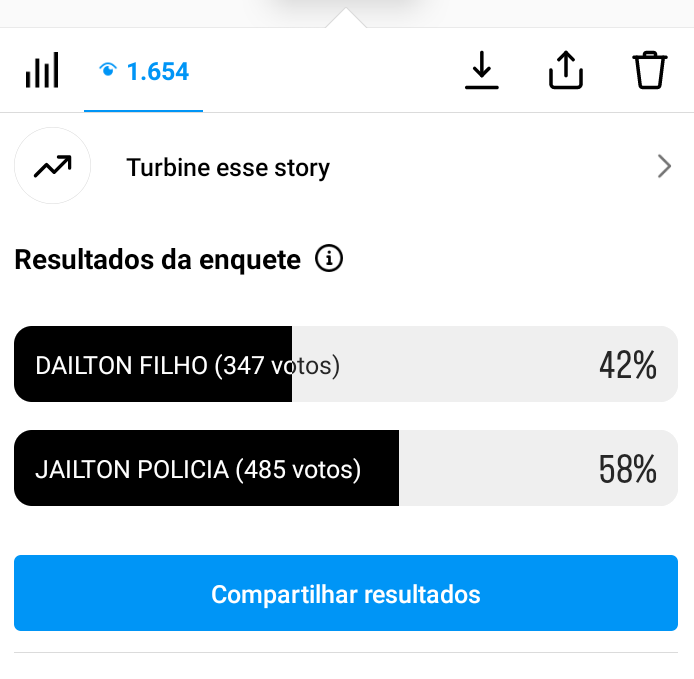The width and height of the screenshot is (694, 679).
Task: Click the eye icon beside viewer count
Action: pos(108,71)
